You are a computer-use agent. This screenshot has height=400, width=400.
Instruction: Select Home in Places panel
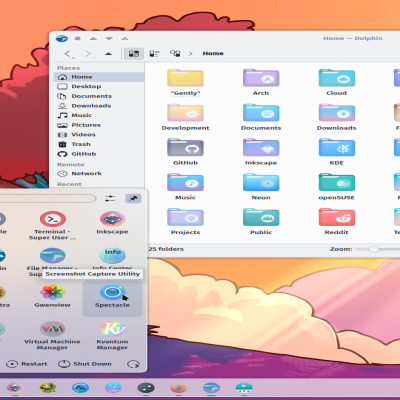click(99, 77)
